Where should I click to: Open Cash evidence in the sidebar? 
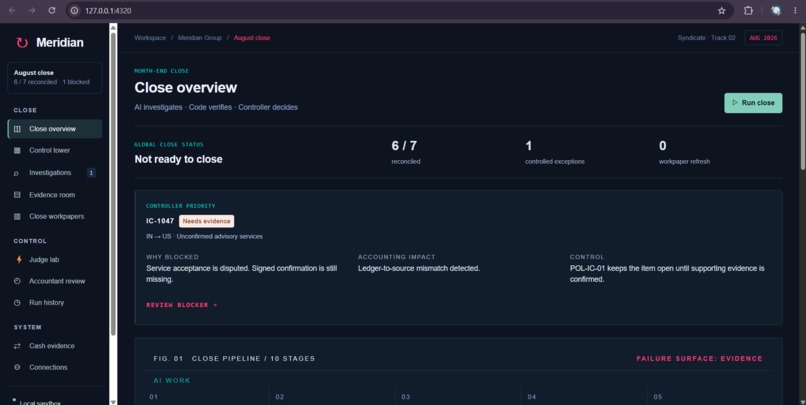[55, 346]
